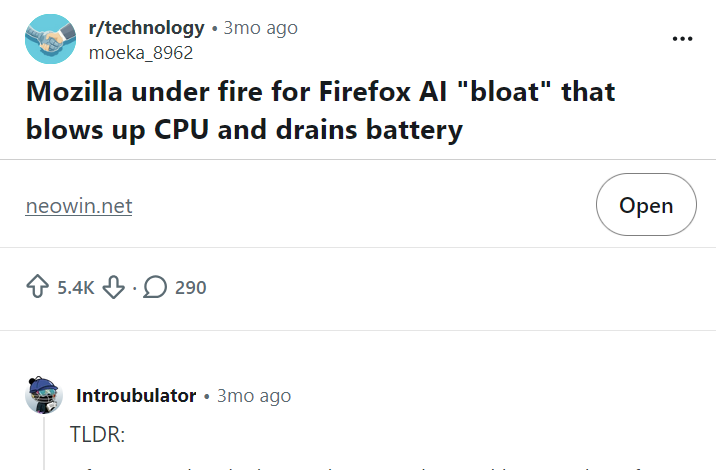Click the post's "3mo ago" timestamp

click(260, 28)
